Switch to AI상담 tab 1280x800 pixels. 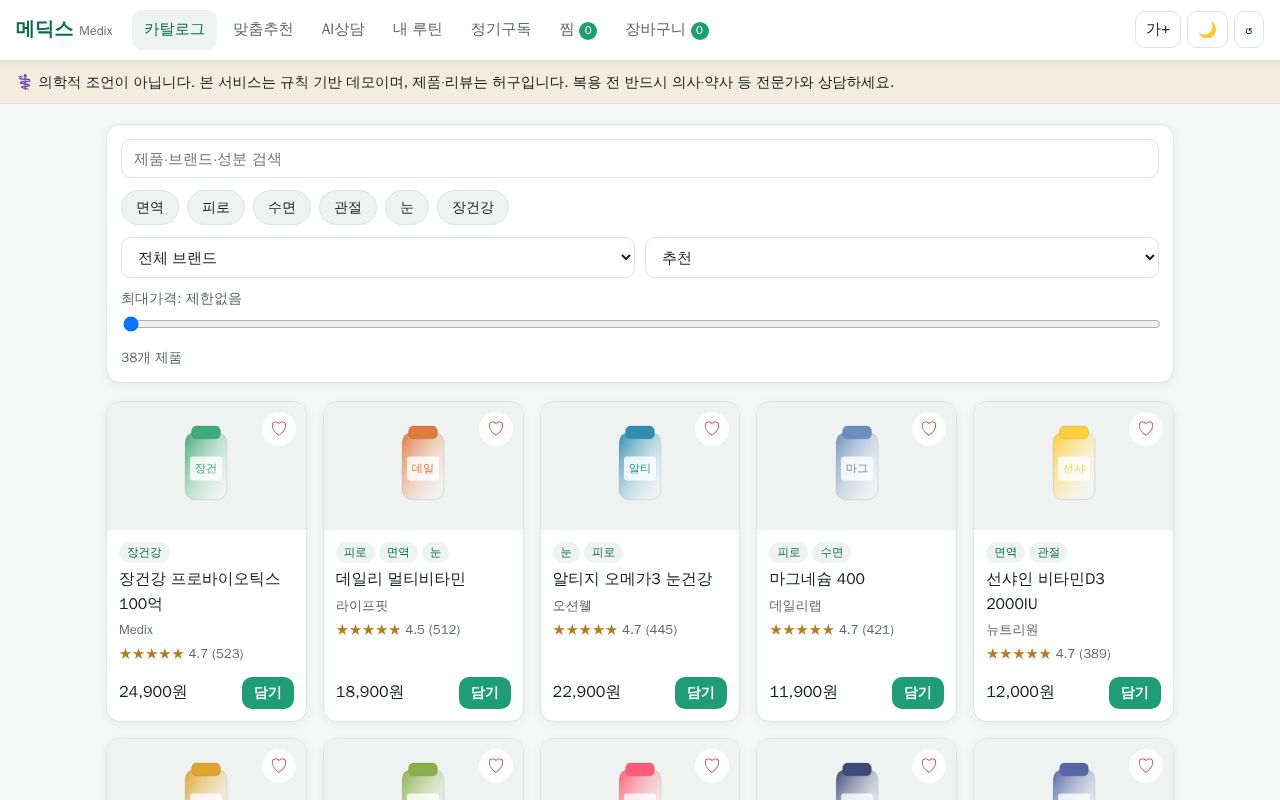point(343,30)
